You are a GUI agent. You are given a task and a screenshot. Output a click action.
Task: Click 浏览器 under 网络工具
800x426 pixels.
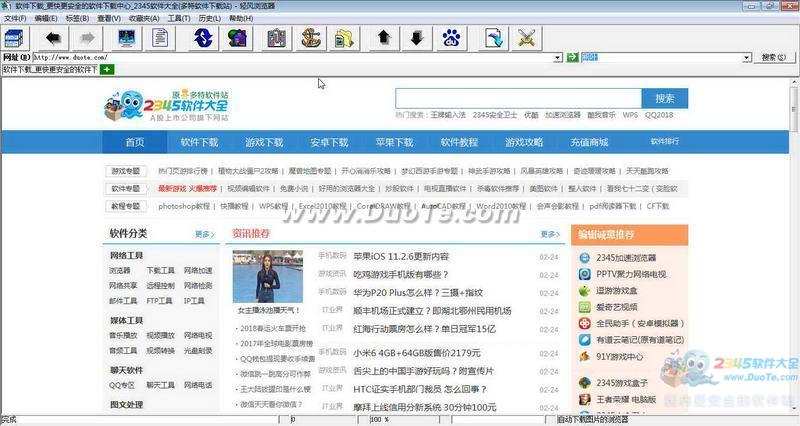(x=120, y=271)
